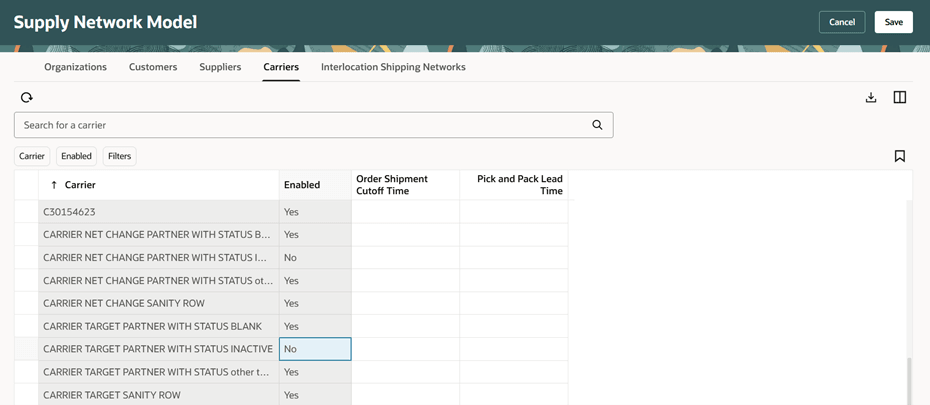Click the Enabled column header

click(302, 185)
